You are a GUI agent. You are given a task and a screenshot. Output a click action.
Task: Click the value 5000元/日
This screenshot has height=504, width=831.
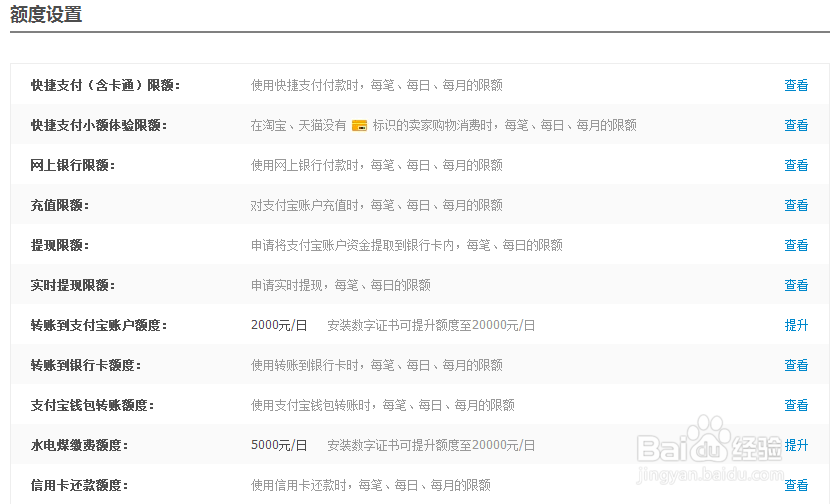(279, 446)
